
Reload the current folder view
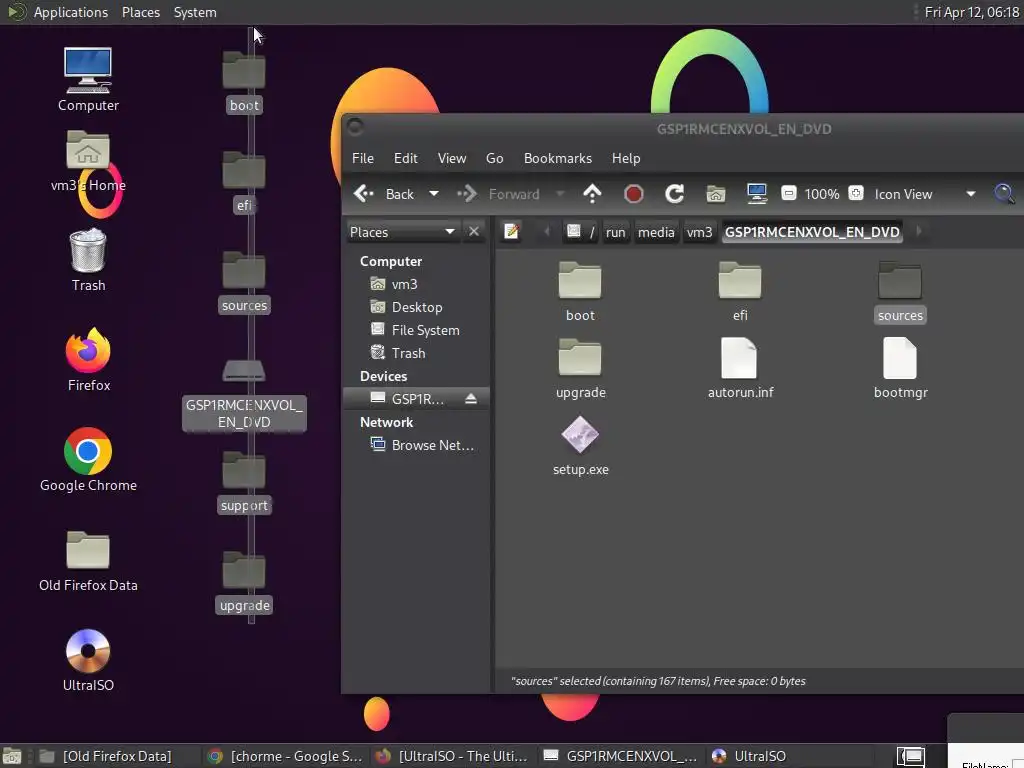click(x=675, y=193)
